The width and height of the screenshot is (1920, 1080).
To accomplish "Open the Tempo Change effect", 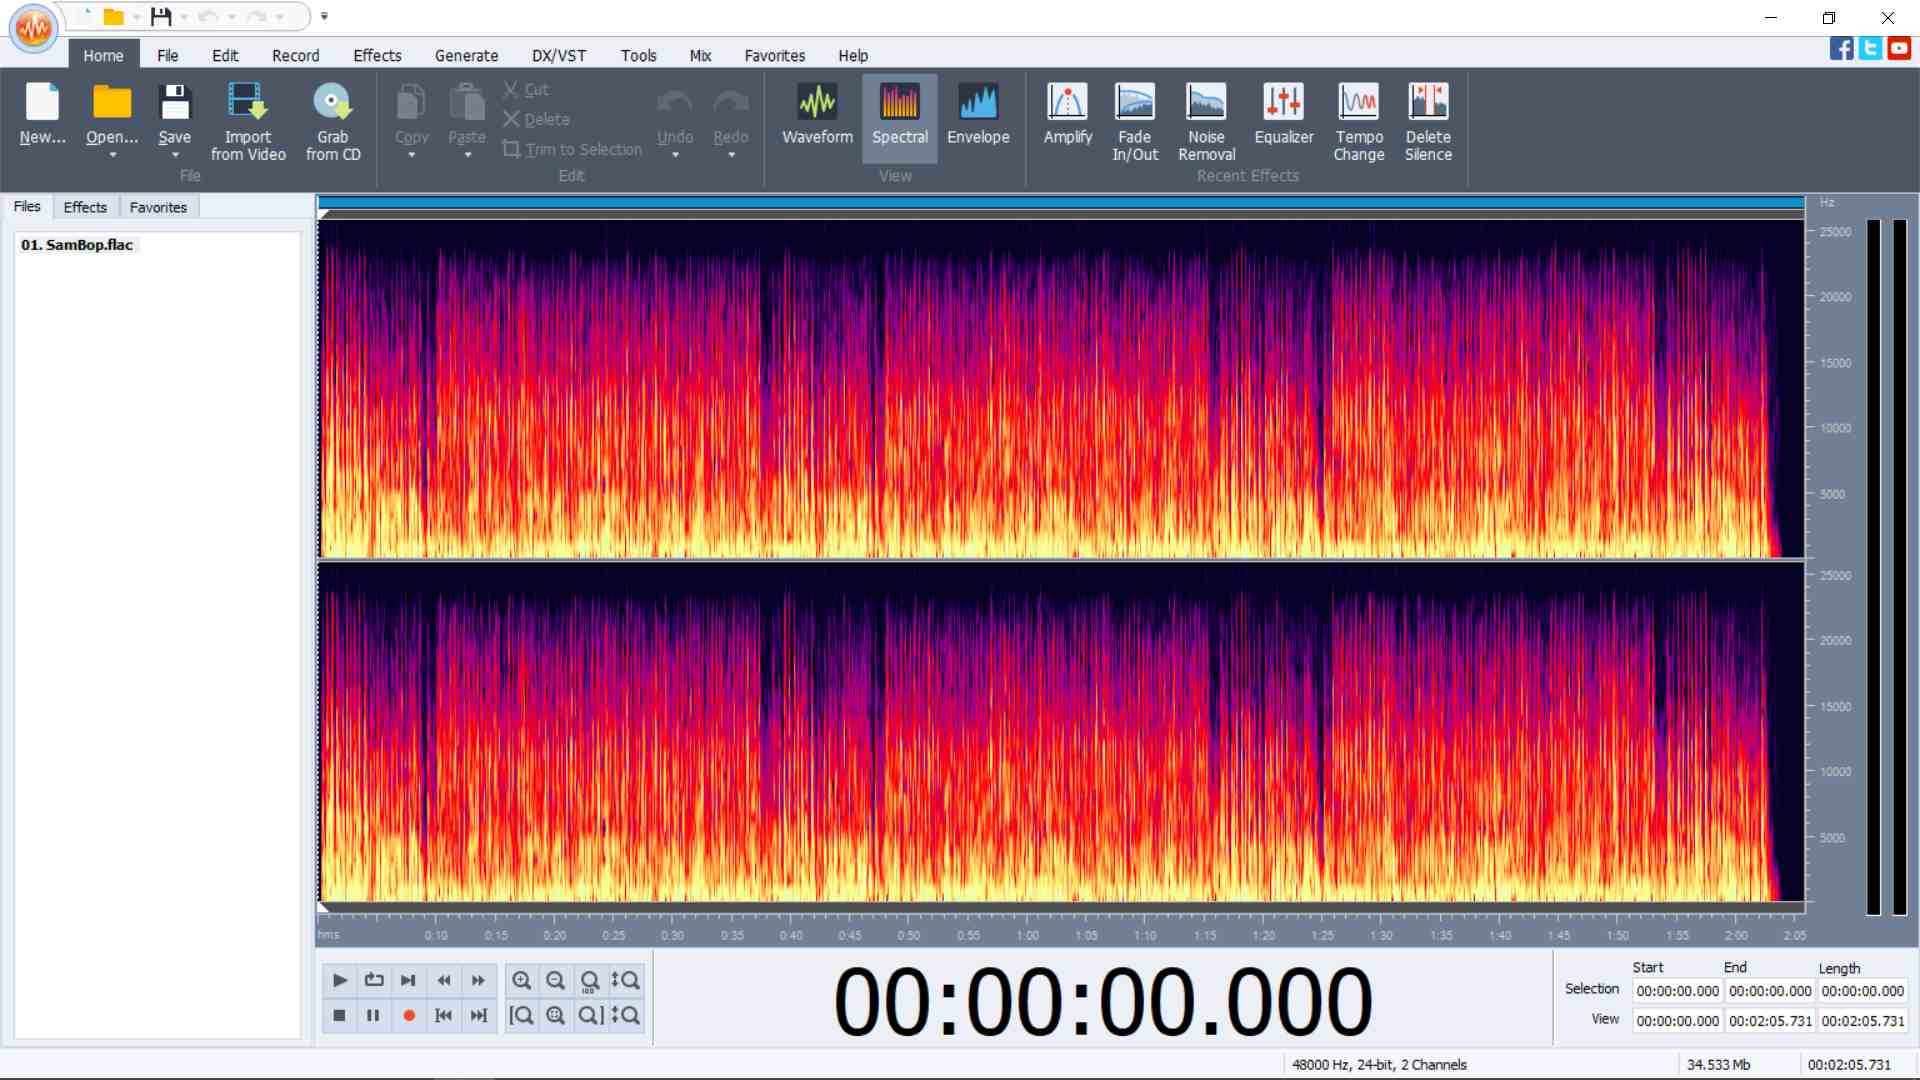I will pos(1358,118).
